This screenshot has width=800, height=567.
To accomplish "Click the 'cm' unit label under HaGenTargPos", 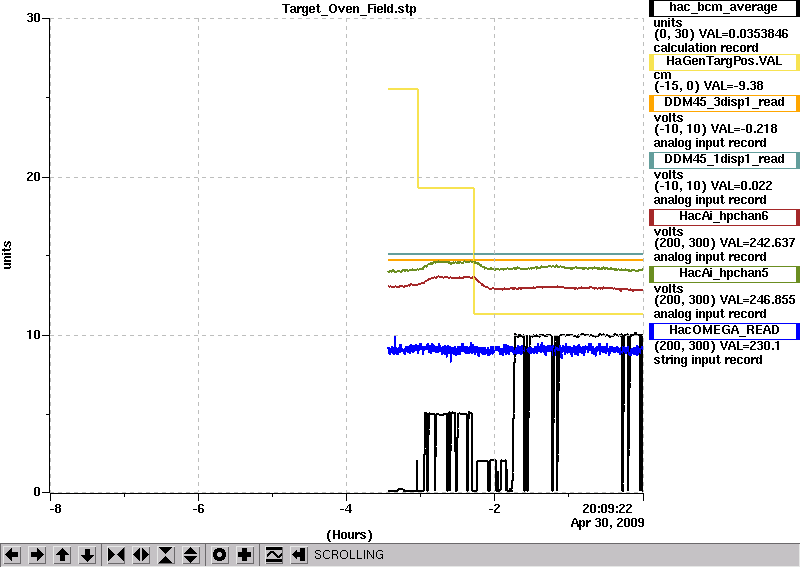I will point(662,75).
